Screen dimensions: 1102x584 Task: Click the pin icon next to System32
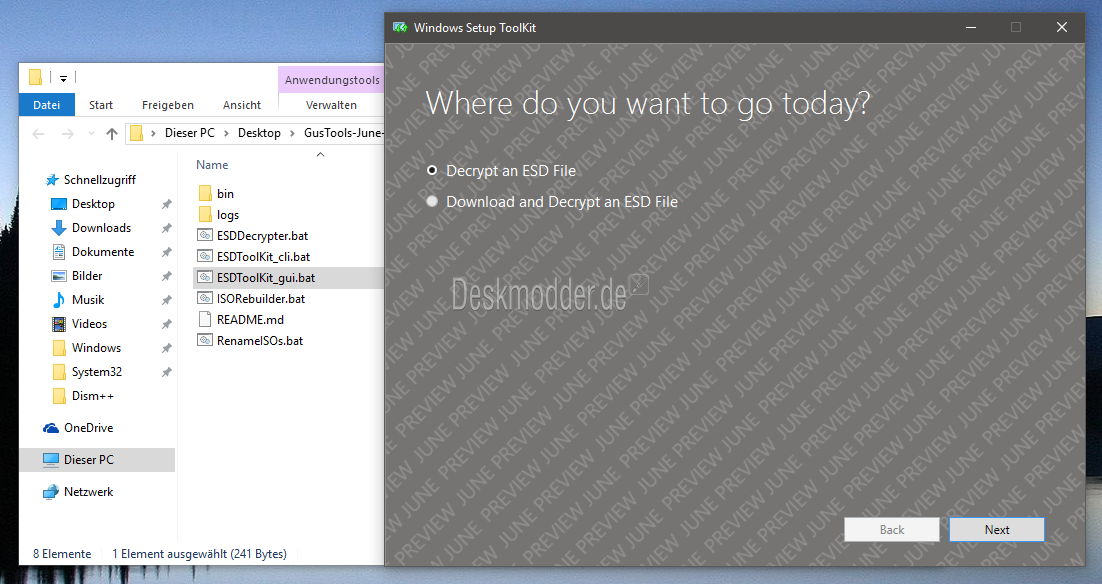167,372
